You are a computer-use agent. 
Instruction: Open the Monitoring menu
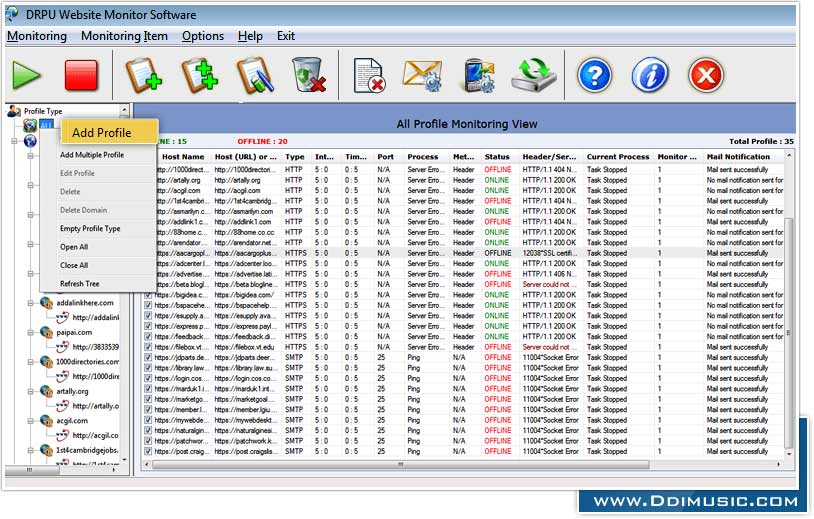(37, 36)
